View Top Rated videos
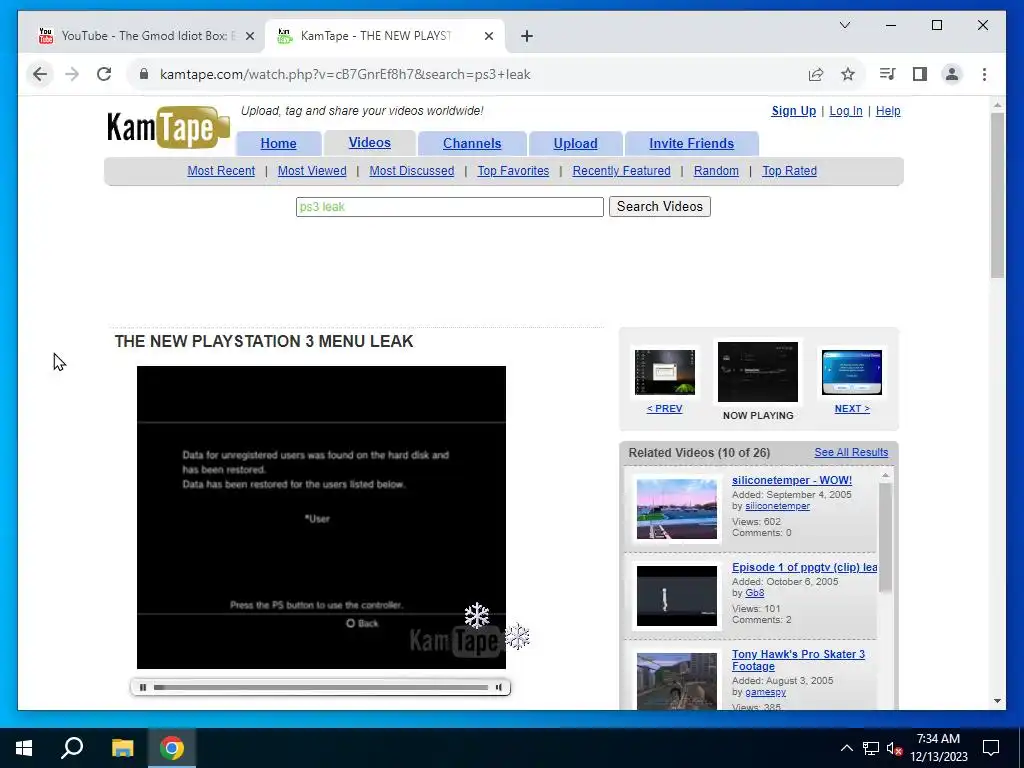The image size is (1024, 768). pyautogui.click(x=789, y=171)
